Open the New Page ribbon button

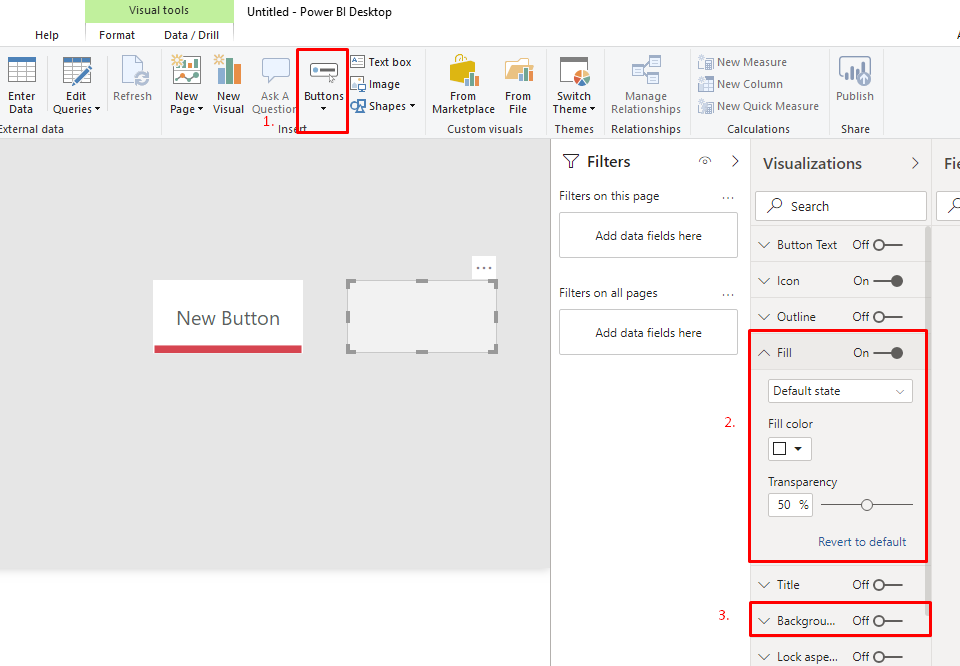coord(186,86)
